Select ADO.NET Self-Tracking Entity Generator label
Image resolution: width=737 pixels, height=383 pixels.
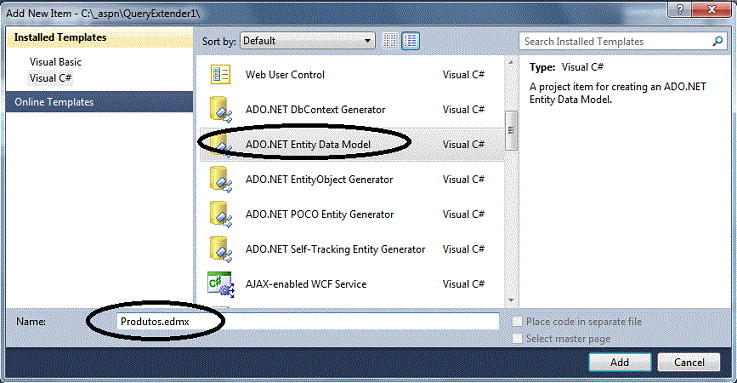[335, 249]
